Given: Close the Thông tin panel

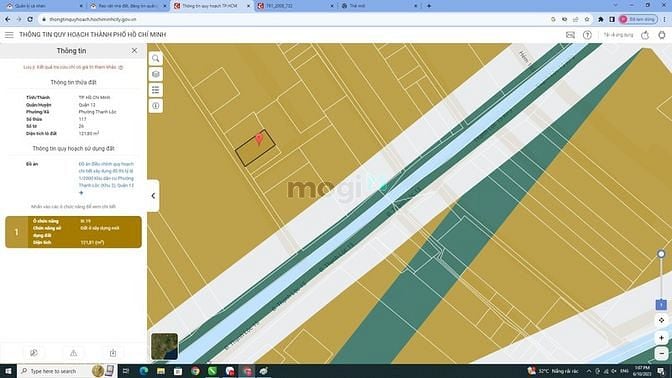Looking at the screenshot, I should click(x=134, y=51).
